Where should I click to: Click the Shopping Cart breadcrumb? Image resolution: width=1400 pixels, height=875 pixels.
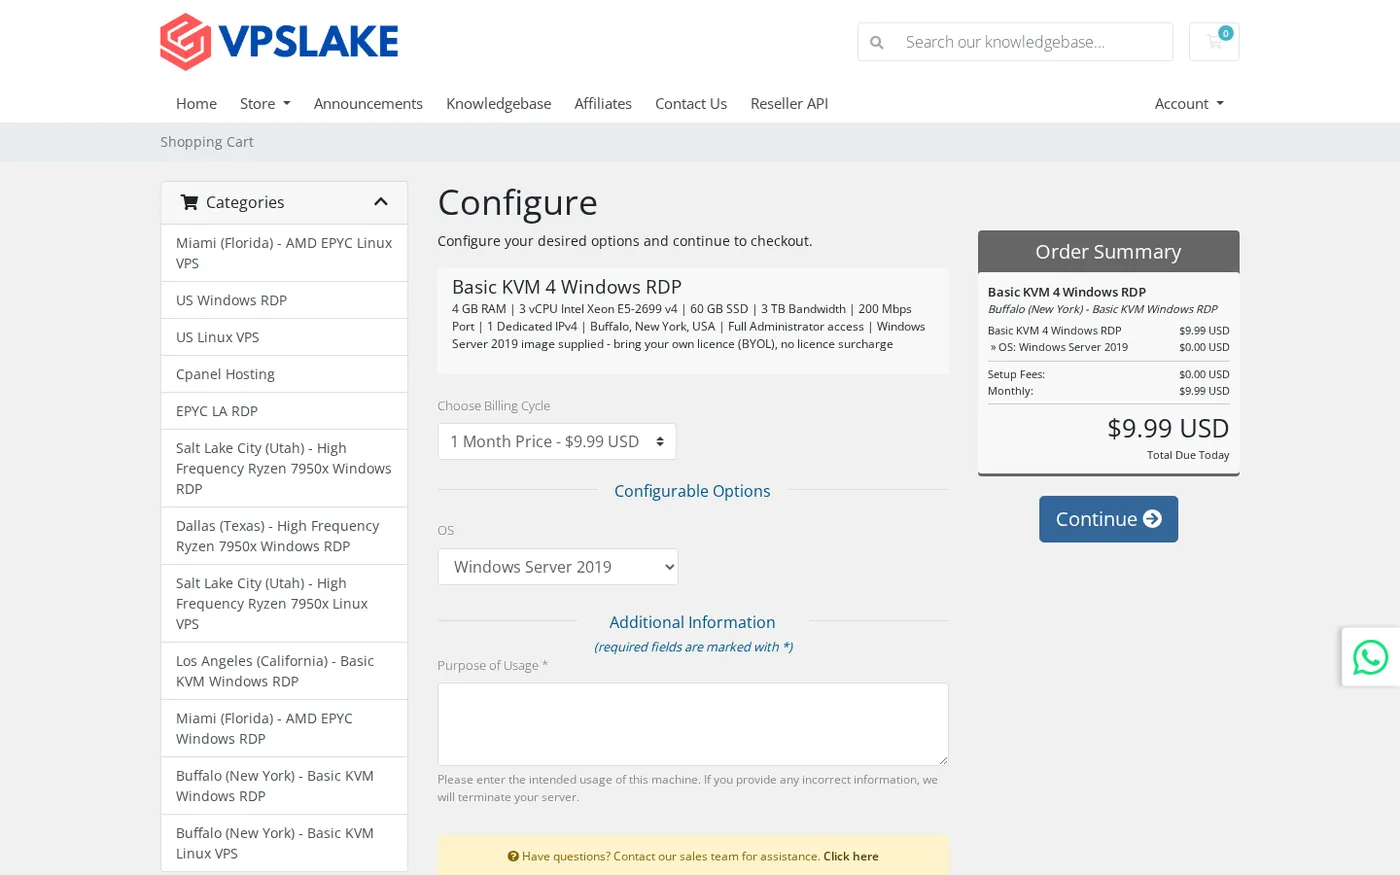coord(207,142)
